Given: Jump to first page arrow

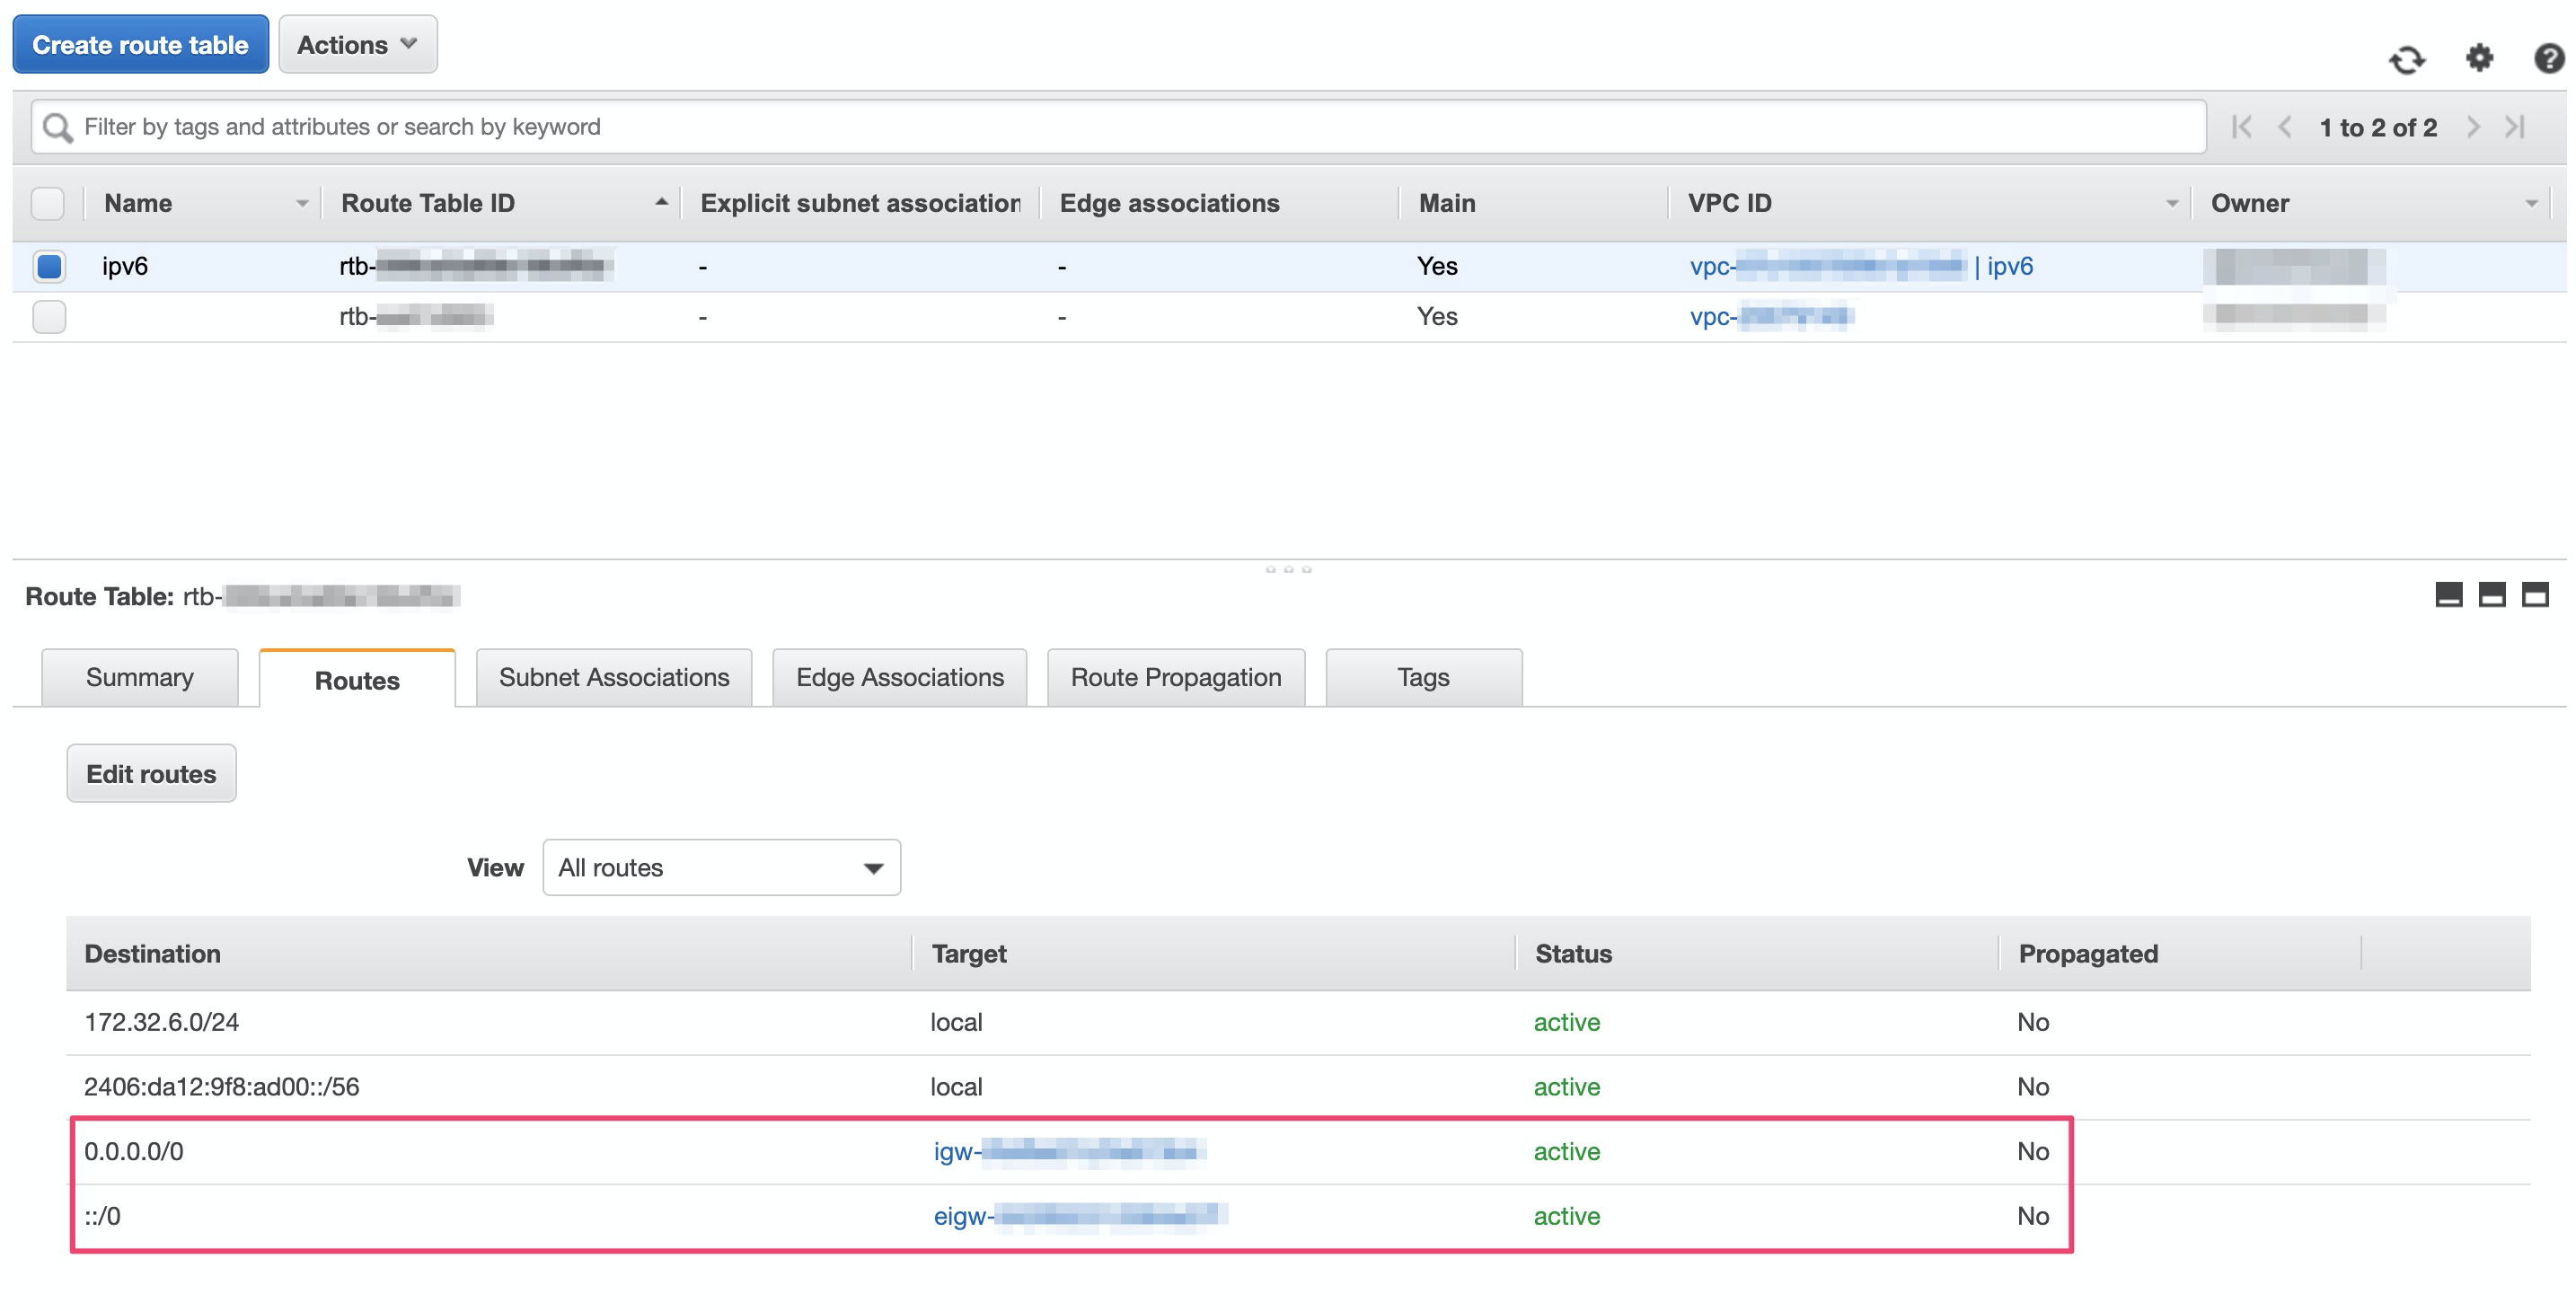Looking at the screenshot, I should tap(2242, 127).
